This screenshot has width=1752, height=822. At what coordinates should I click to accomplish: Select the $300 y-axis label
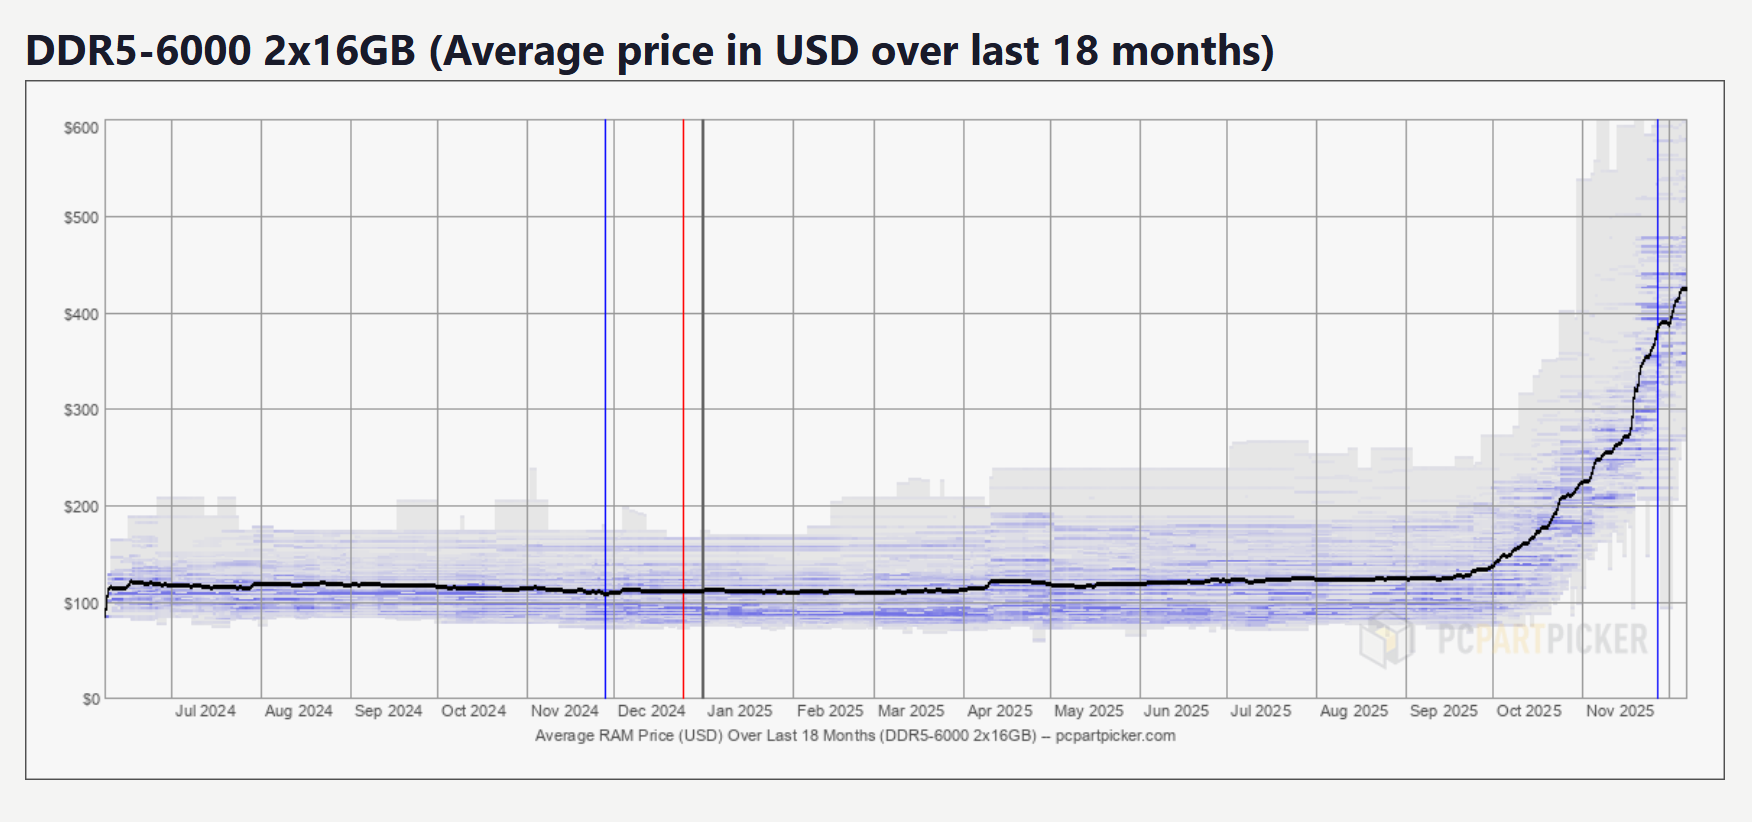coord(81,410)
